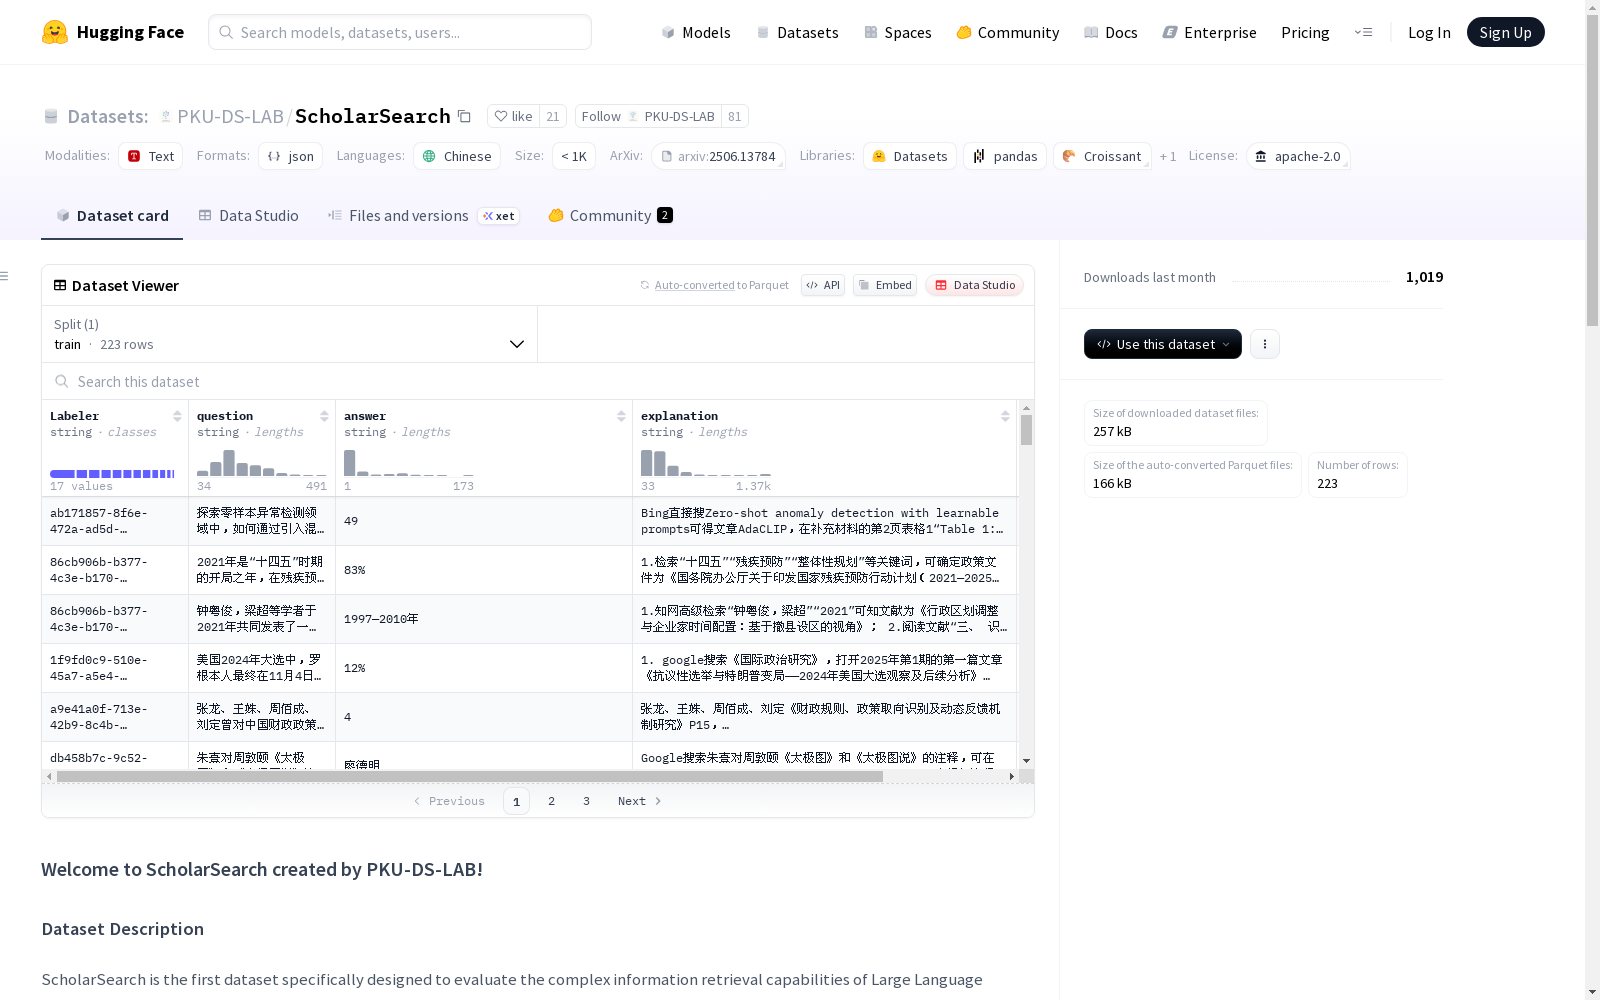Sort by the explanation column

tap(1005, 416)
